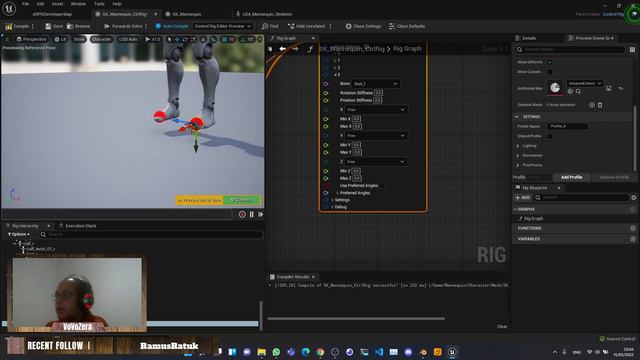Click the Add Profile button

pos(571,177)
